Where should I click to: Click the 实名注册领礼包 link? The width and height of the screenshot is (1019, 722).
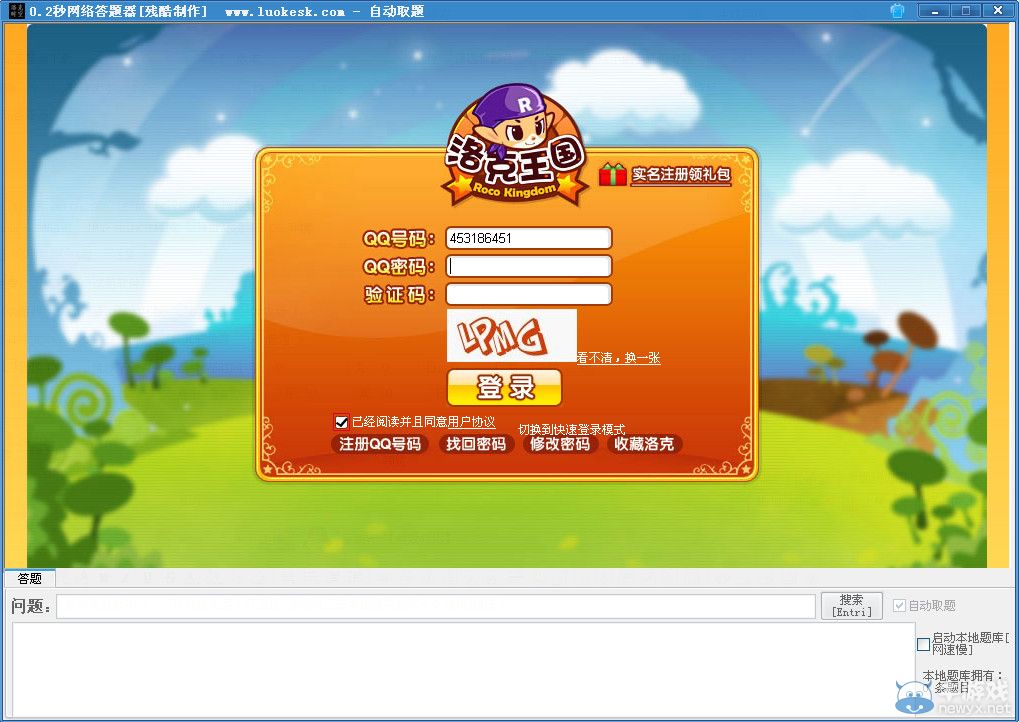[x=681, y=175]
